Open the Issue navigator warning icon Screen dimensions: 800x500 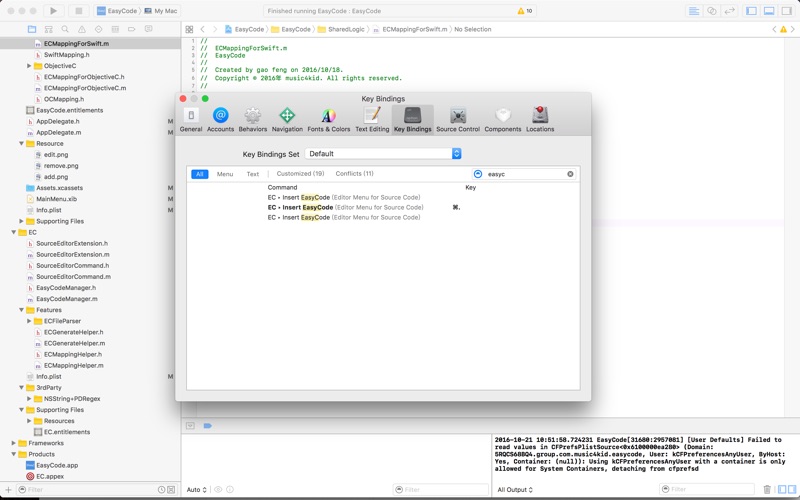(x=82, y=29)
